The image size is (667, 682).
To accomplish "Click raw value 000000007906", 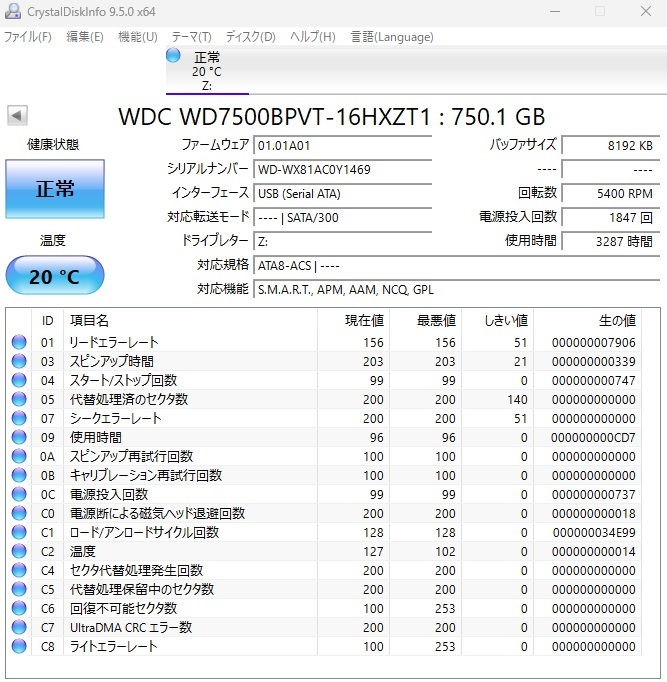I will [x=594, y=343].
